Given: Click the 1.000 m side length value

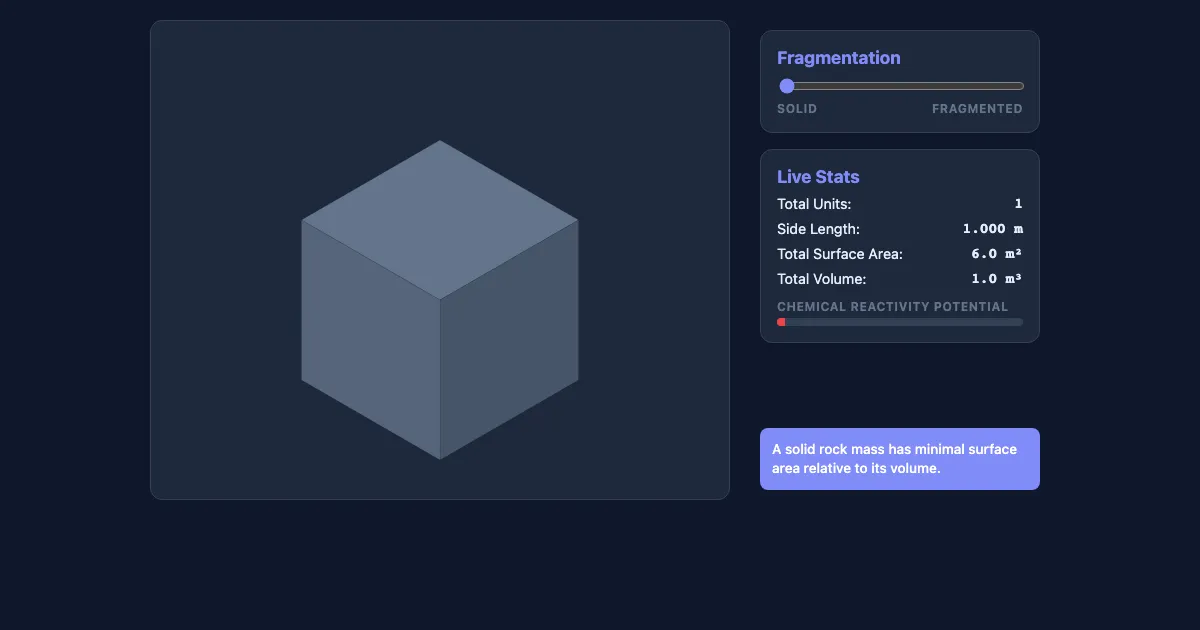Looking at the screenshot, I should 993,229.
